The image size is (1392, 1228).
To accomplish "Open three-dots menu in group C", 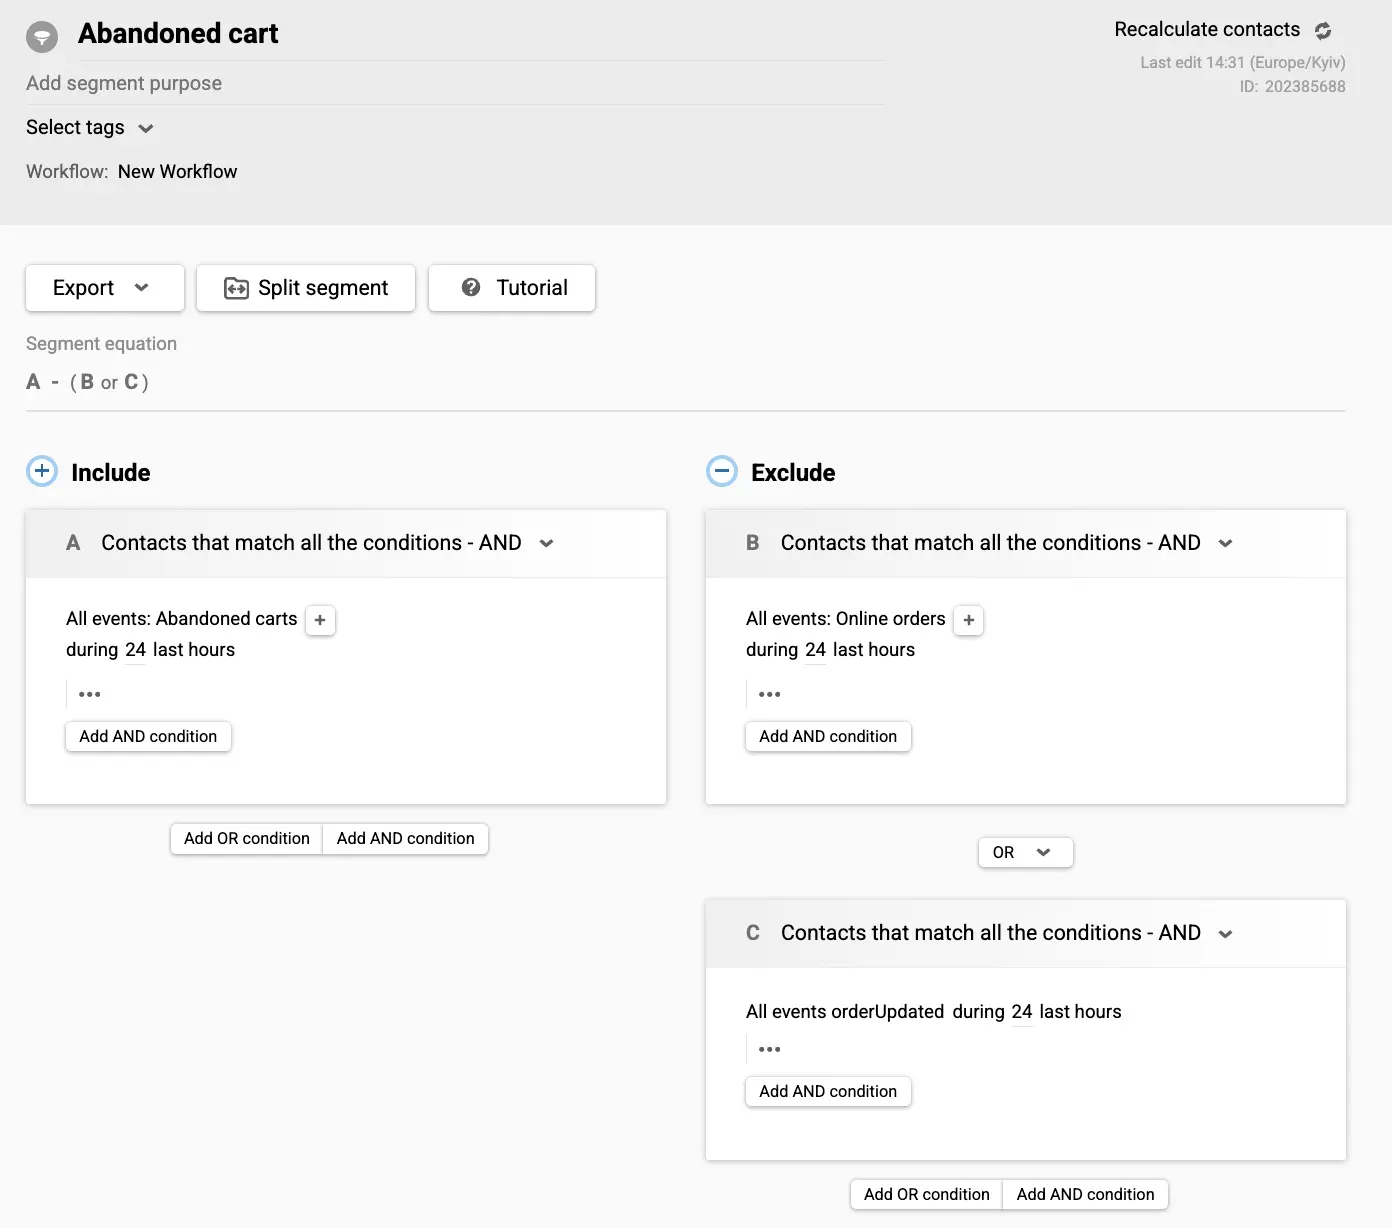I will click(769, 1049).
